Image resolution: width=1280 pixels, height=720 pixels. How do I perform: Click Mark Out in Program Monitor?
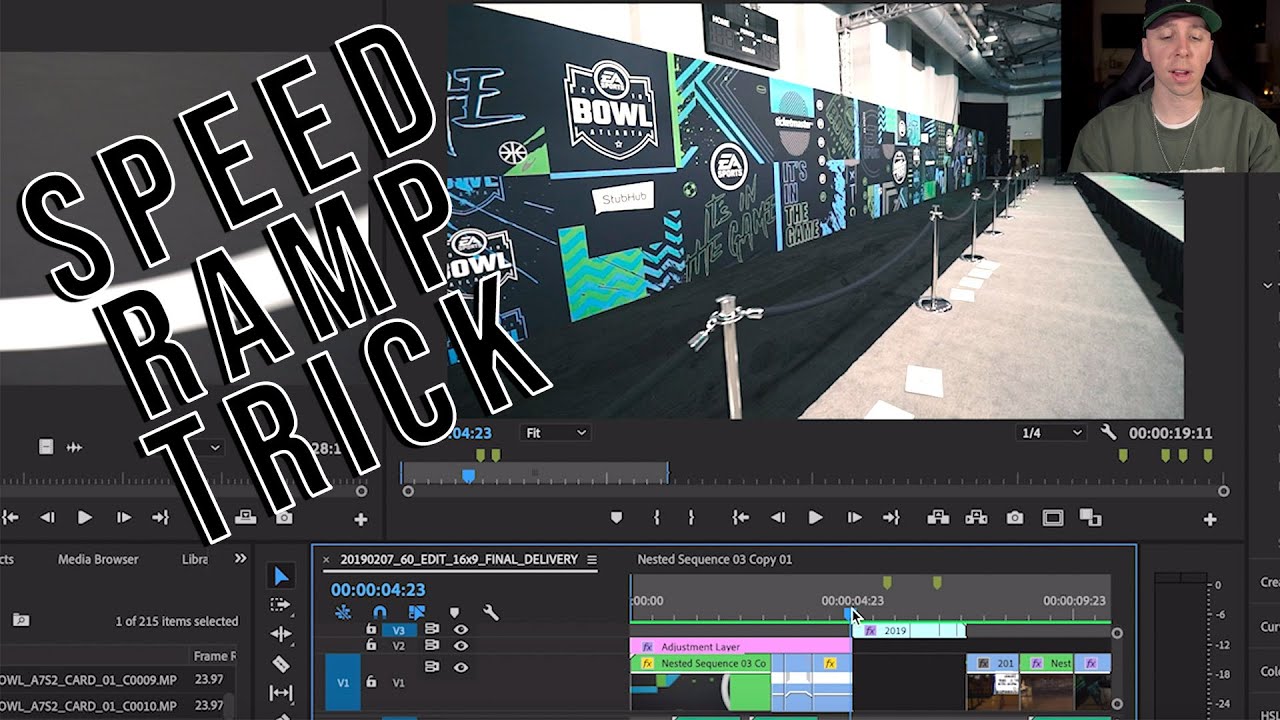pyautogui.click(x=691, y=517)
